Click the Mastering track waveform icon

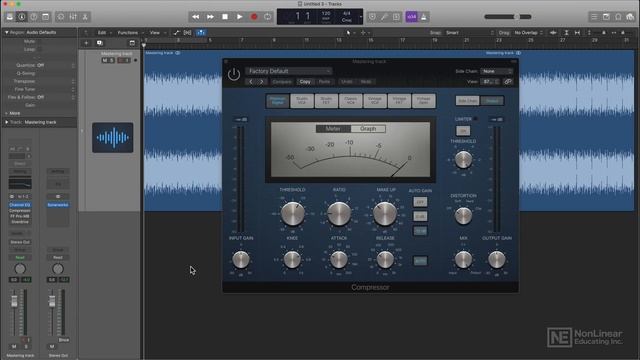[113, 138]
